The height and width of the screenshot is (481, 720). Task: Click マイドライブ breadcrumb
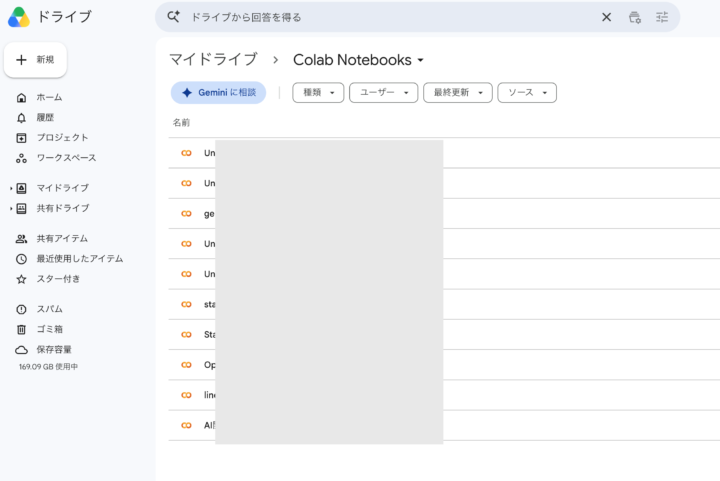(x=213, y=60)
